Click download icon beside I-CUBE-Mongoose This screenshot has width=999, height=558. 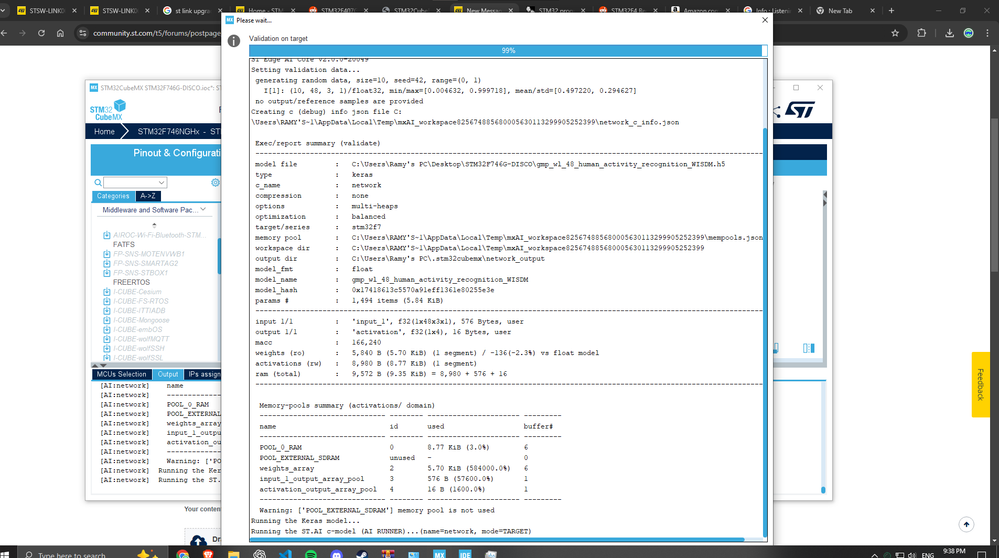coord(106,320)
